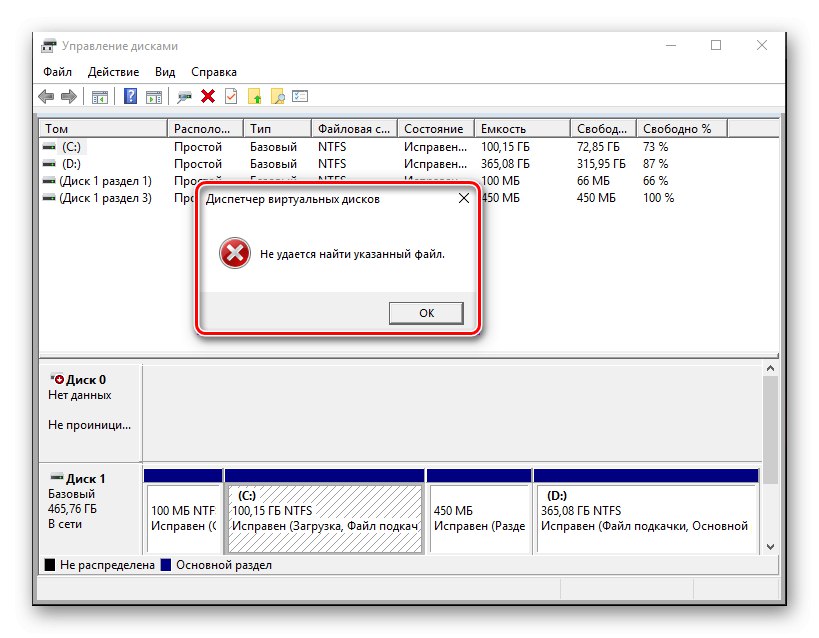Sort by the Емкость column header
This screenshot has height=638, width=819.
tap(522, 129)
